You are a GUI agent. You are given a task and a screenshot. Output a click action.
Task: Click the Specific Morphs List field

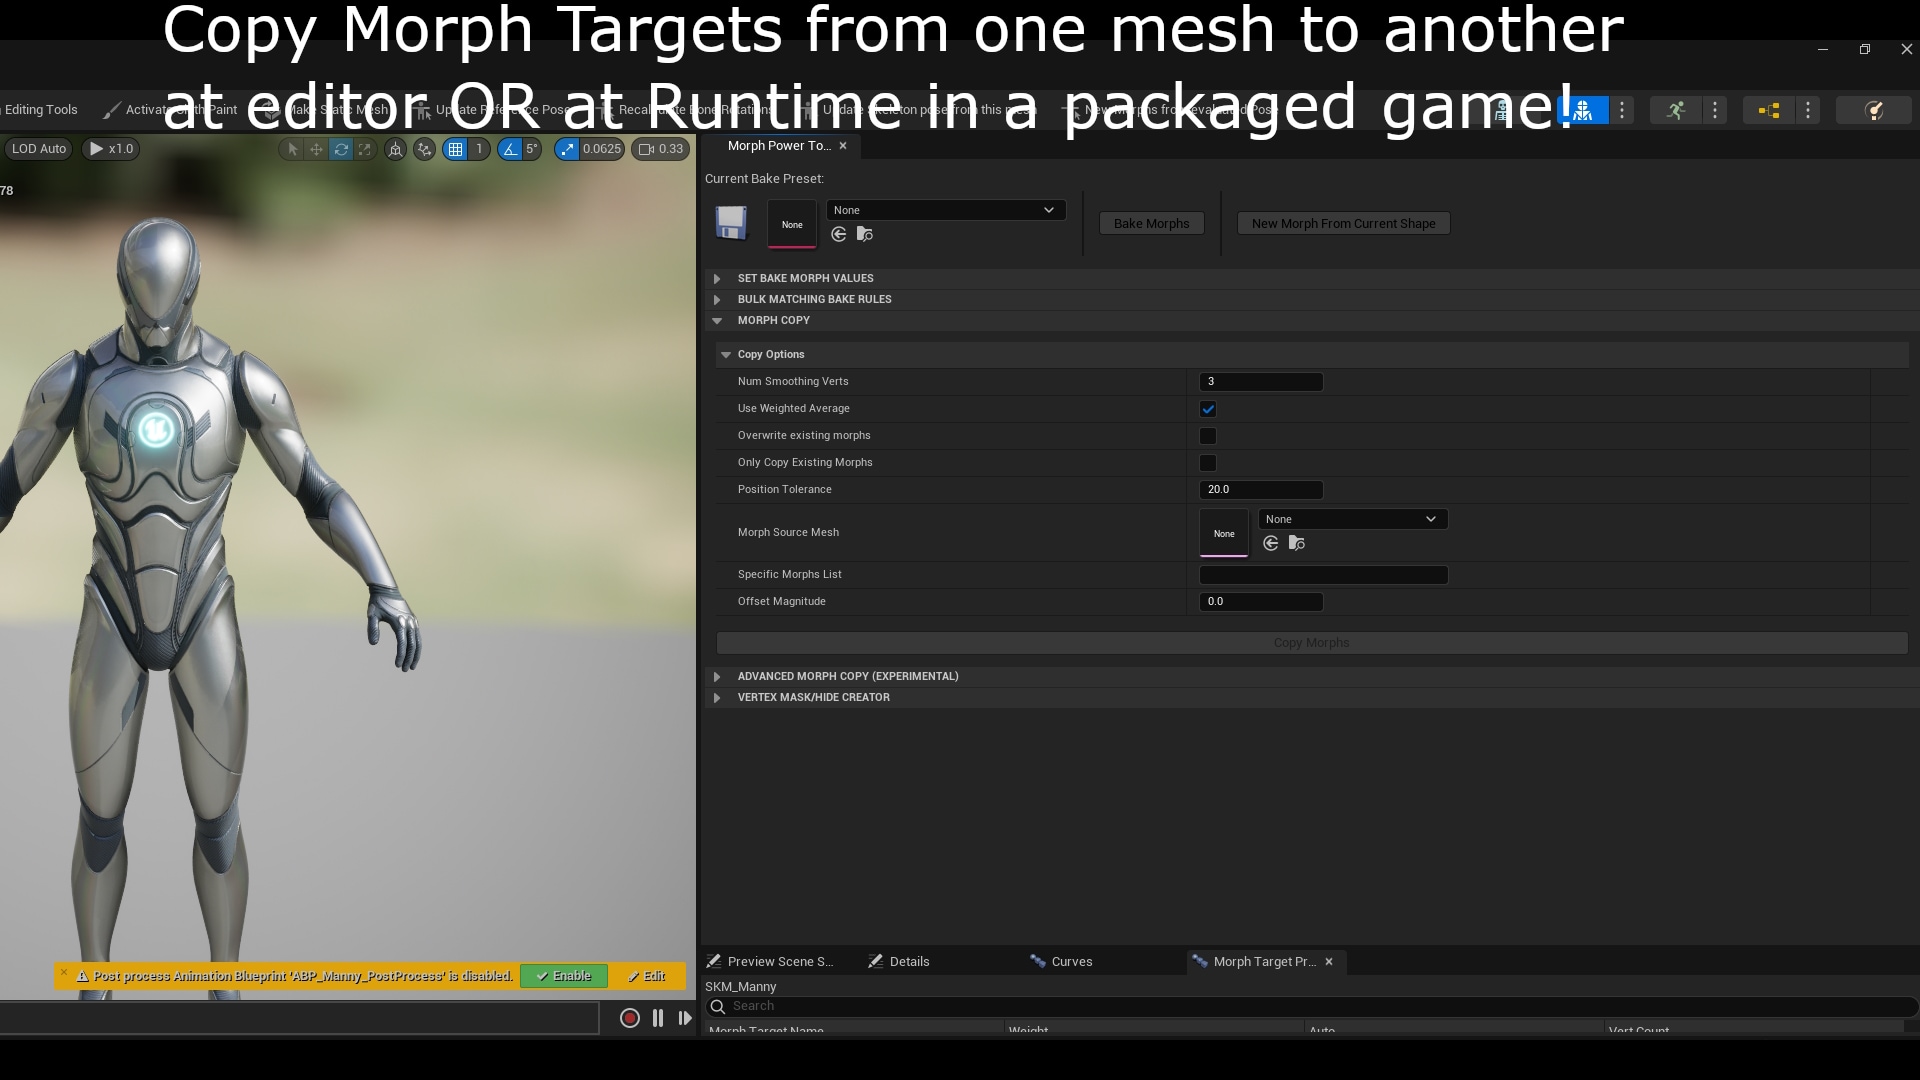coord(1323,575)
